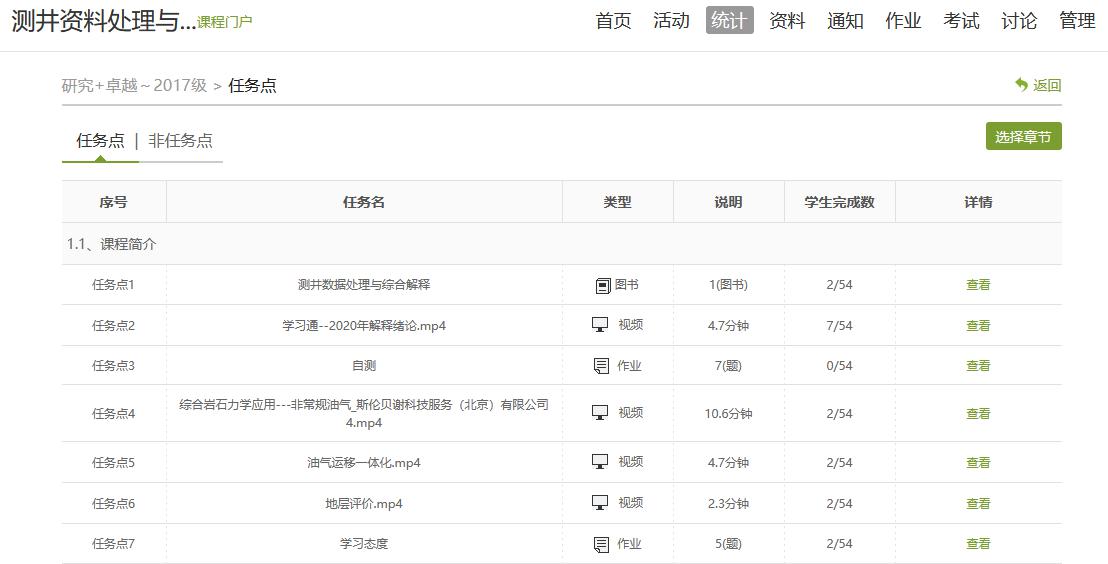Click the video icon for 油气运移一体化.mp4
The height and width of the screenshot is (564, 1108).
tap(600, 462)
